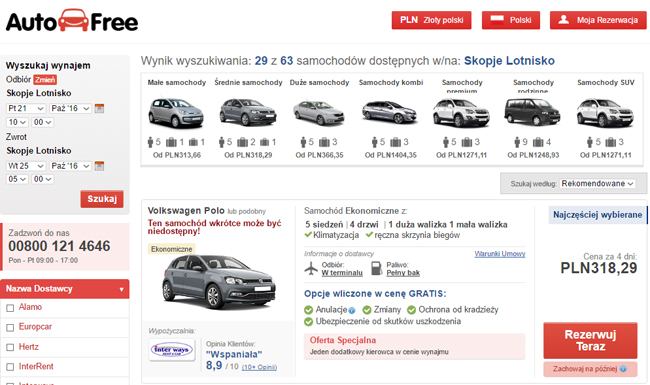Click the Zmień pickup location button

(45, 80)
